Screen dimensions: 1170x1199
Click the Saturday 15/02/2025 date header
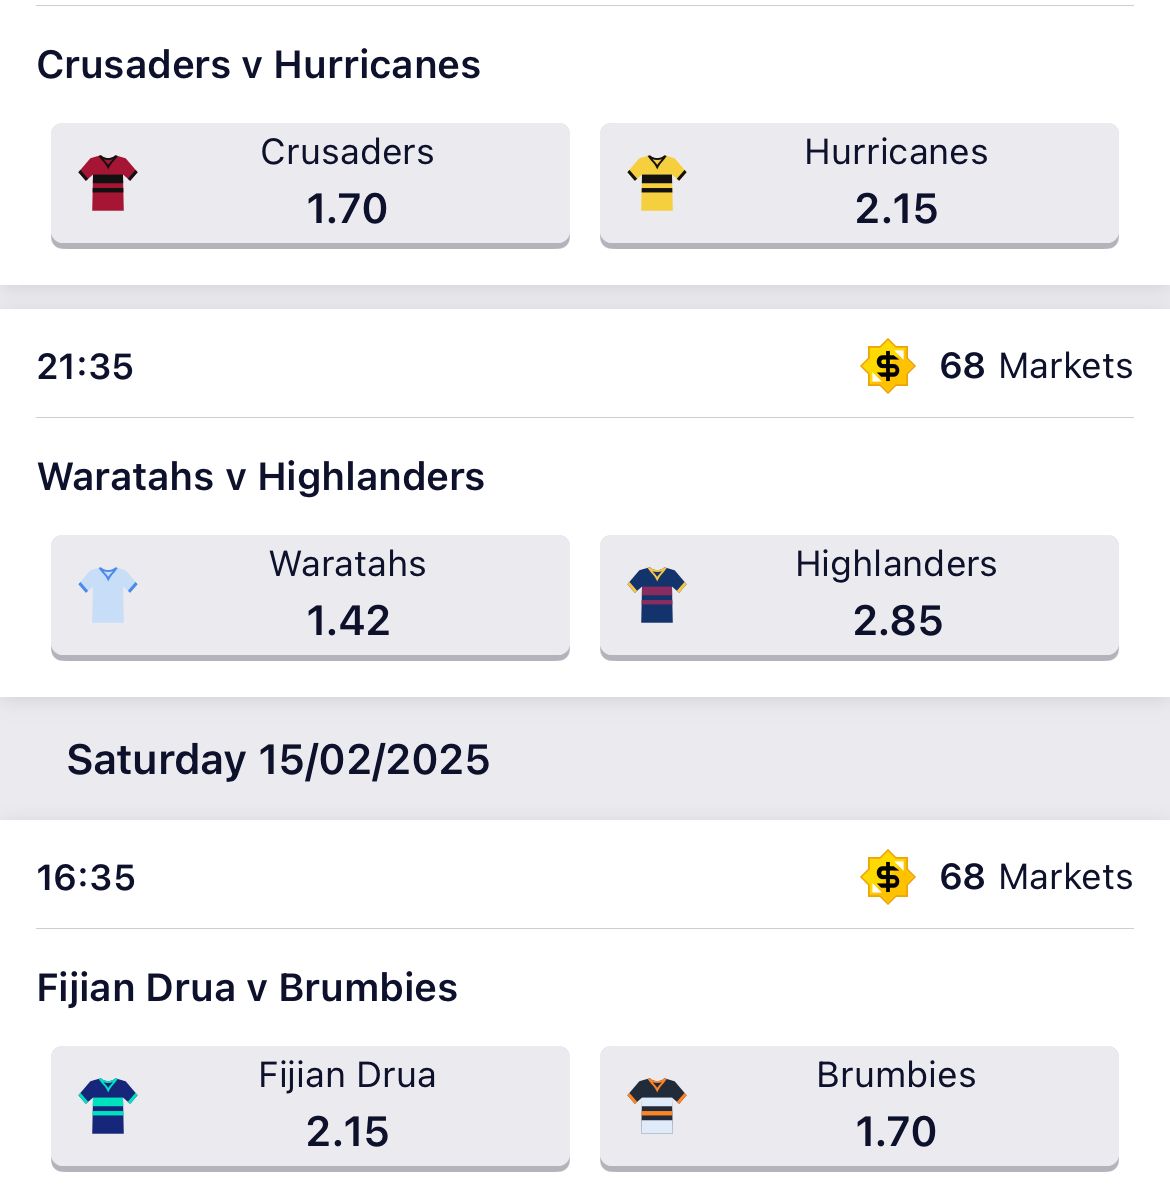pos(278,760)
